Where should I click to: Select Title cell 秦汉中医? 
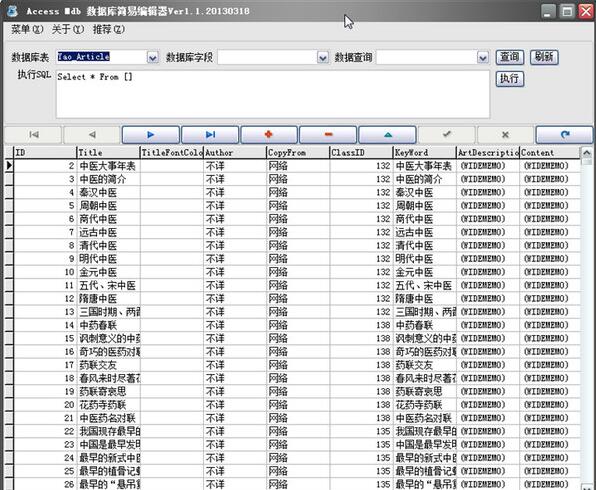108,192
